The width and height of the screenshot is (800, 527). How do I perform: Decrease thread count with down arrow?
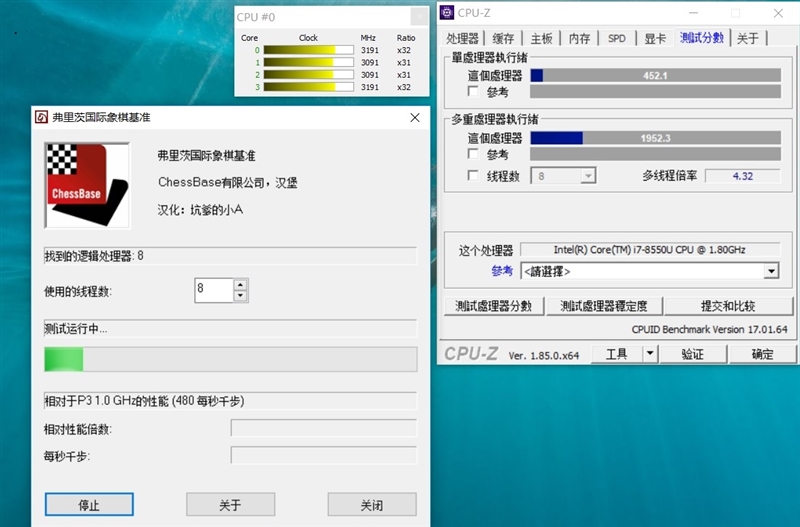(x=241, y=296)
